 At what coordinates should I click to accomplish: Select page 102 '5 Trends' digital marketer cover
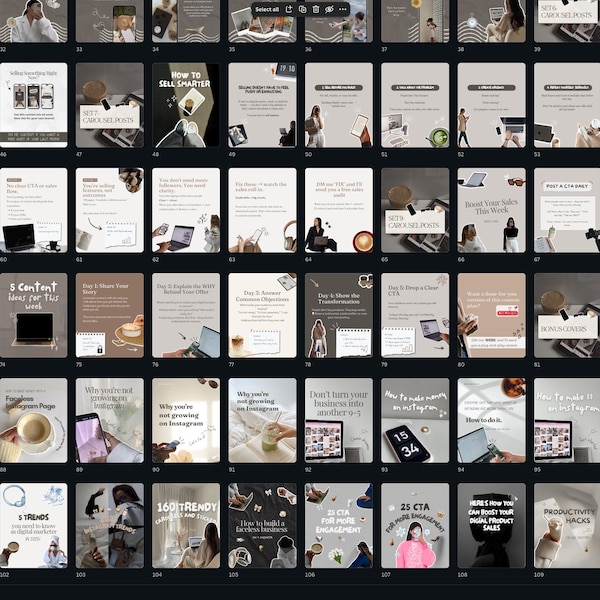pyautogui.click(x=33, y=525)
